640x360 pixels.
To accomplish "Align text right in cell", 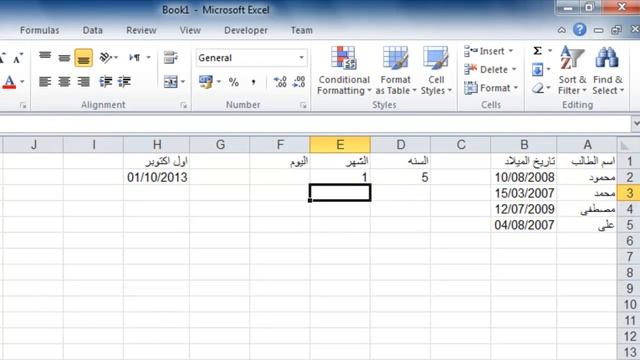I will point(83,82).
